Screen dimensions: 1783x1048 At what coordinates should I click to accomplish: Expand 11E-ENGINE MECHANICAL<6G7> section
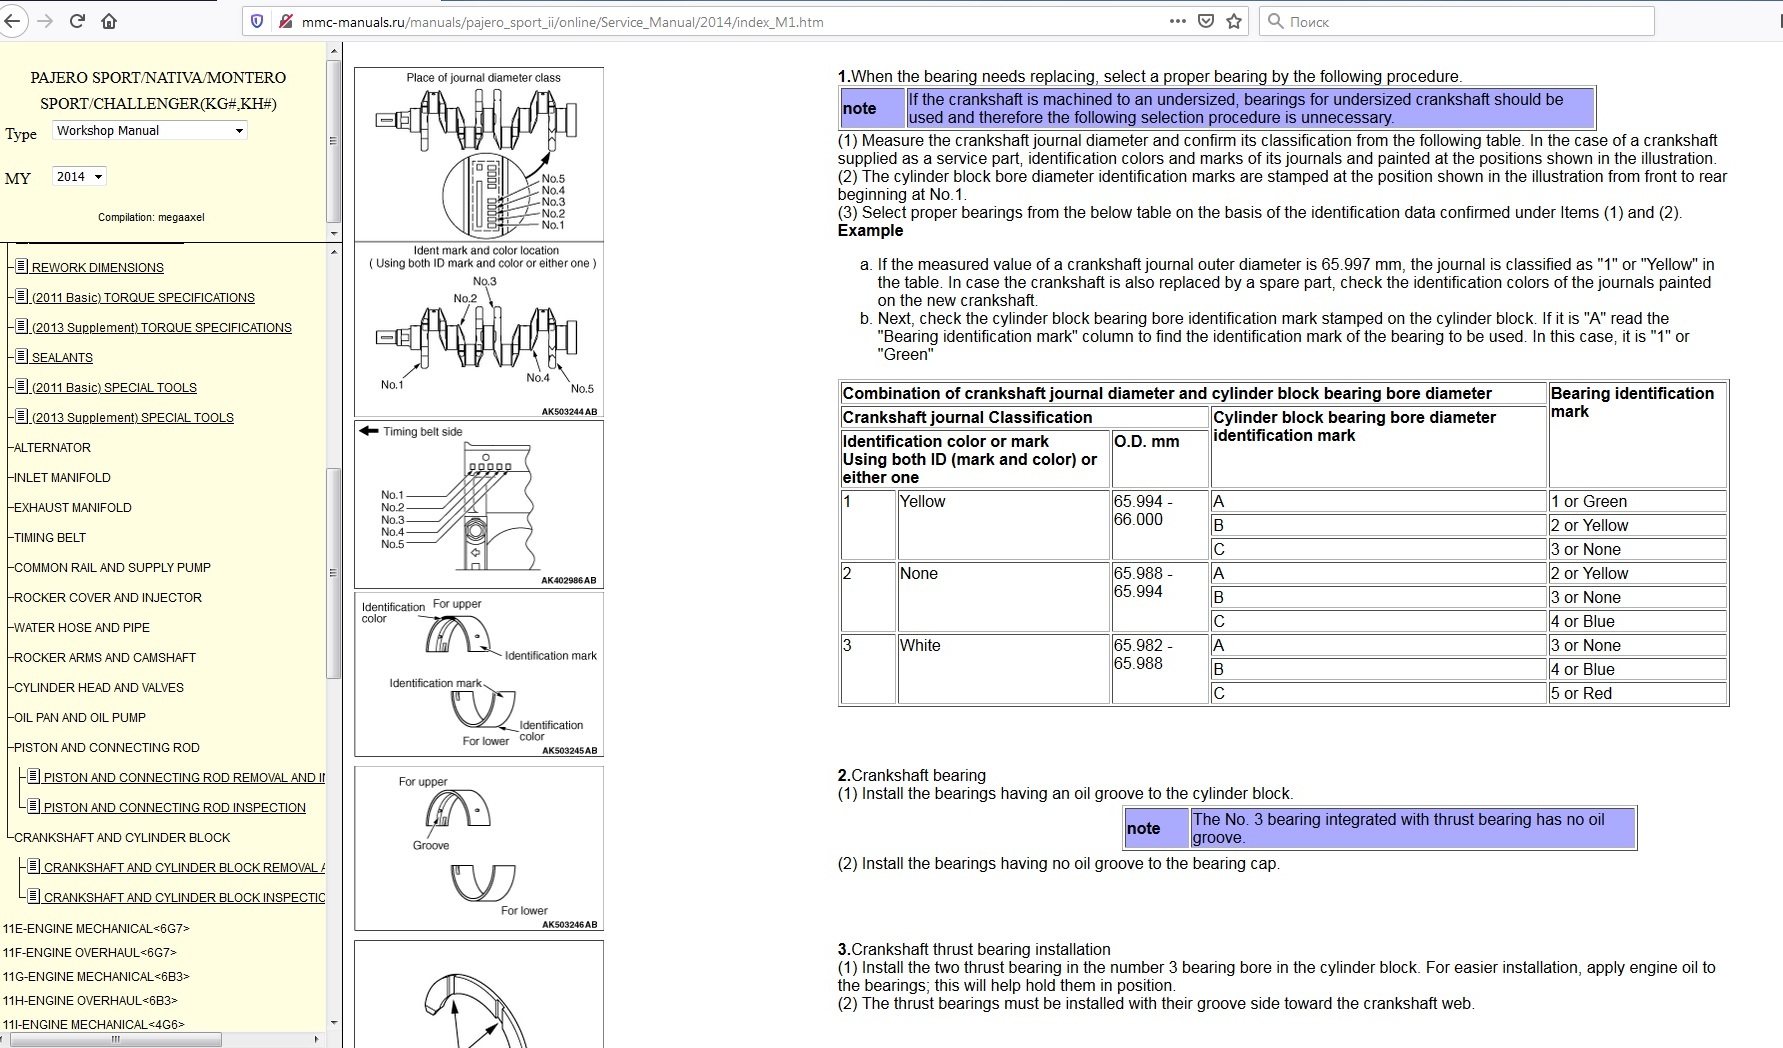tap(96, 928)
